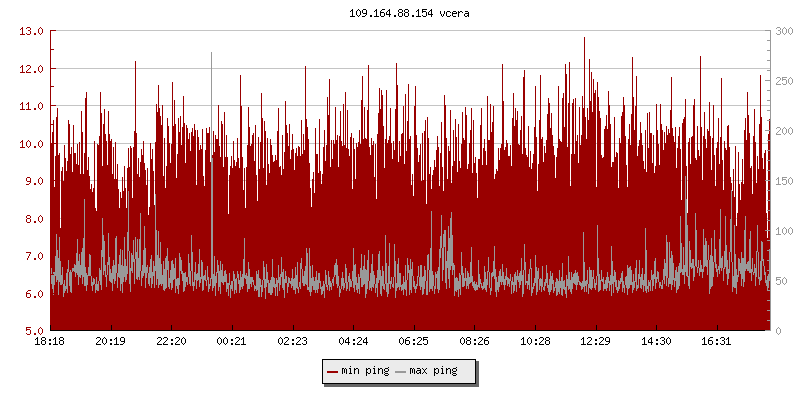Select the "min ping" legend label
Image resolution: width=800 pixels, height=400 pixels.
pos(365,371)
